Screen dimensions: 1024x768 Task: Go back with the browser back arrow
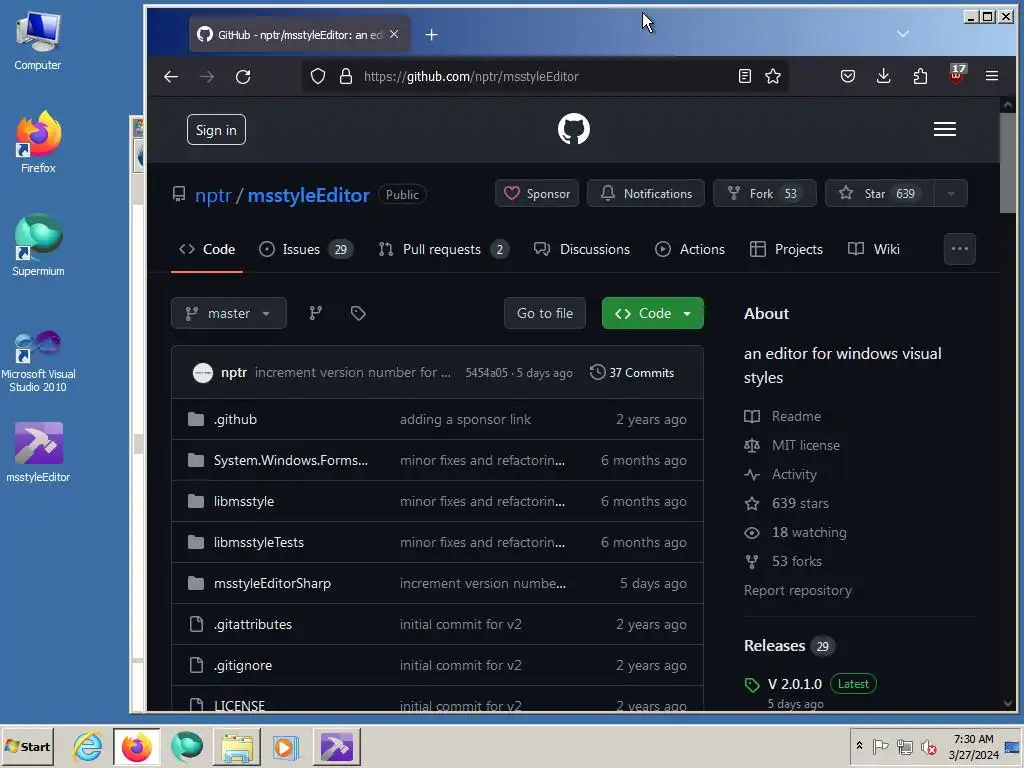point(171,76)
